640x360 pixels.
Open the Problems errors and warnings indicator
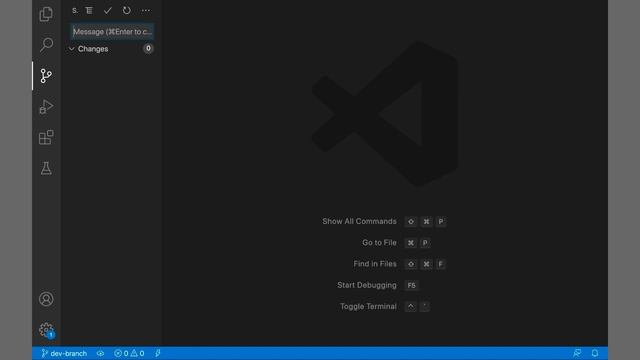point(129,353)
